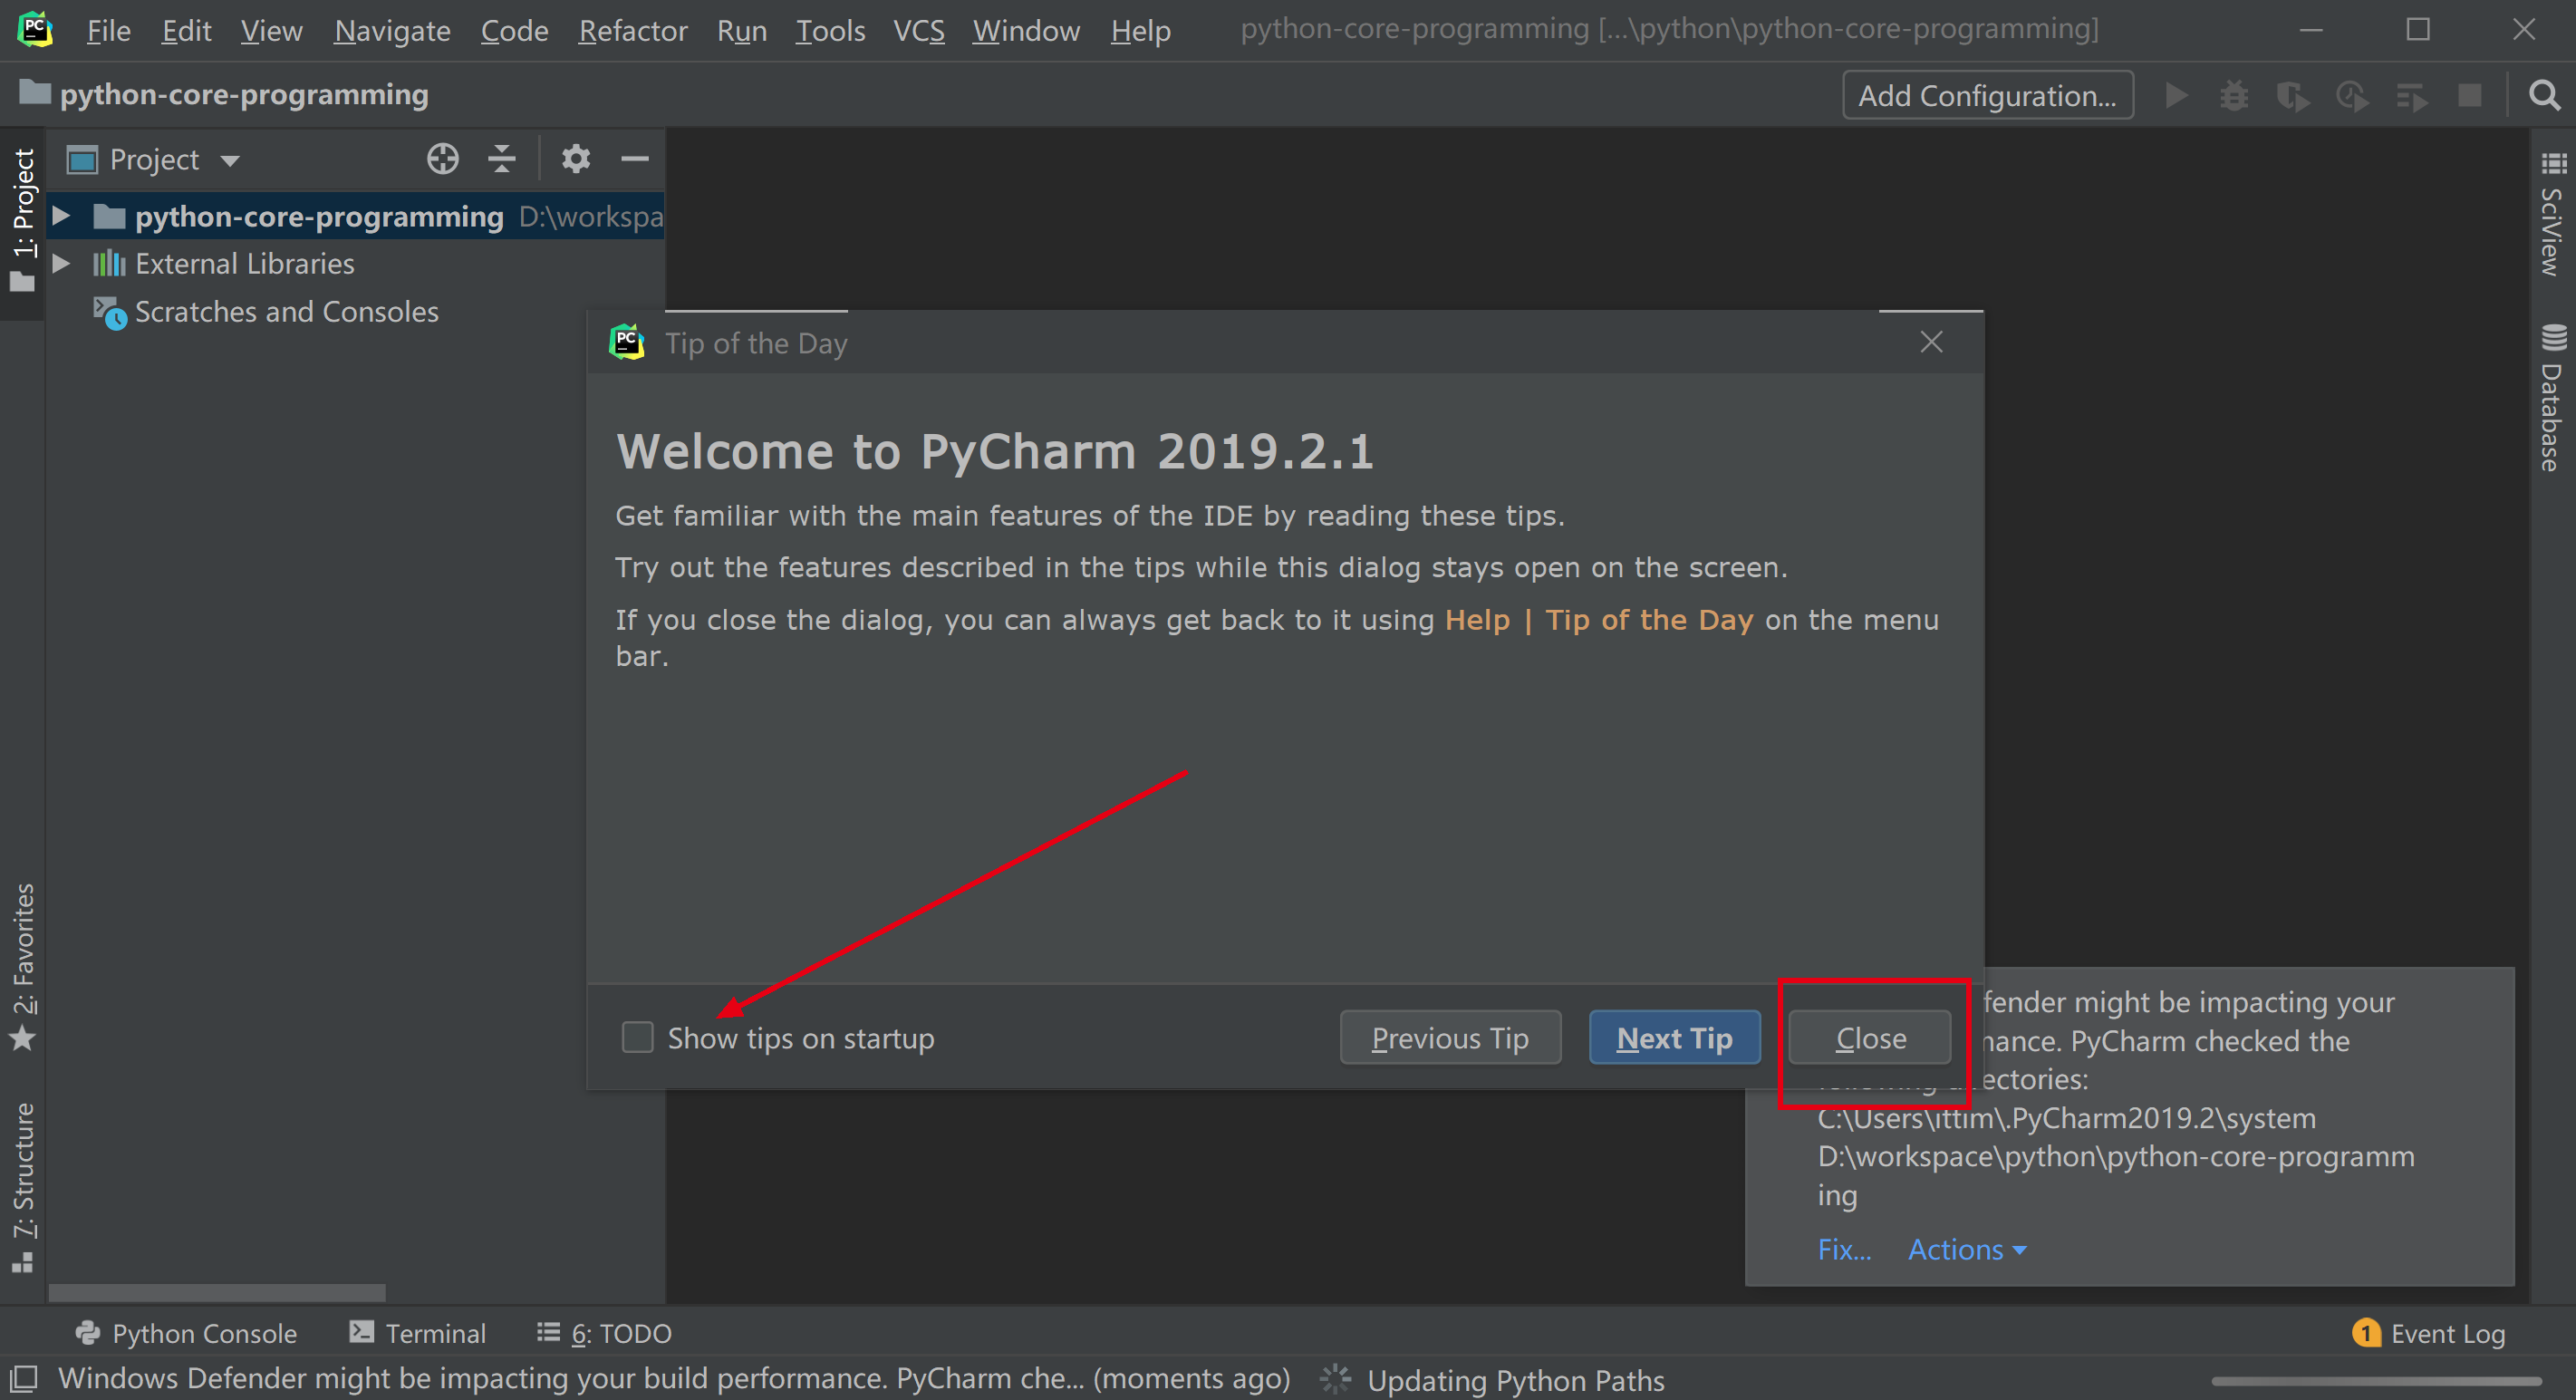Image resolution: width=2576 pixels, height=1400 pixels.
Task: Disable Show tips on startup checkbox
Action: [x=636, y=1037]
